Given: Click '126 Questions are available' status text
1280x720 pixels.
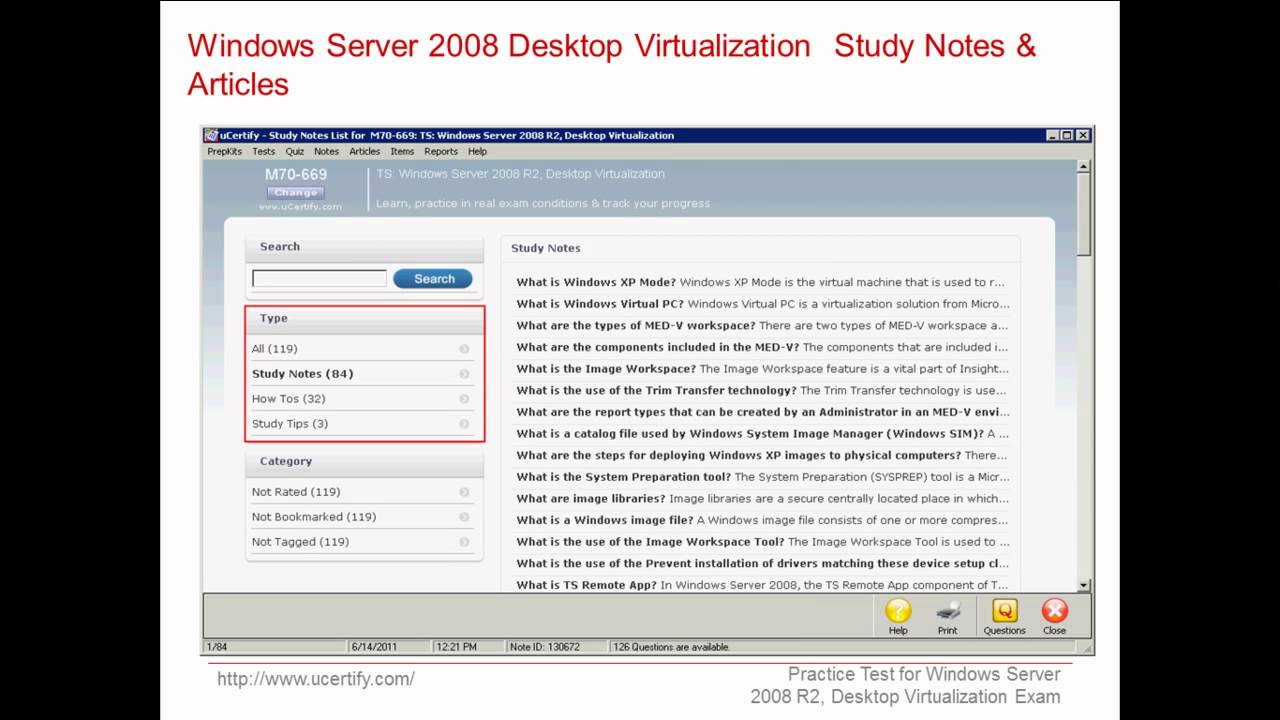Looking at the screenshot, I should pyautogui.click(x=671, y=647).
